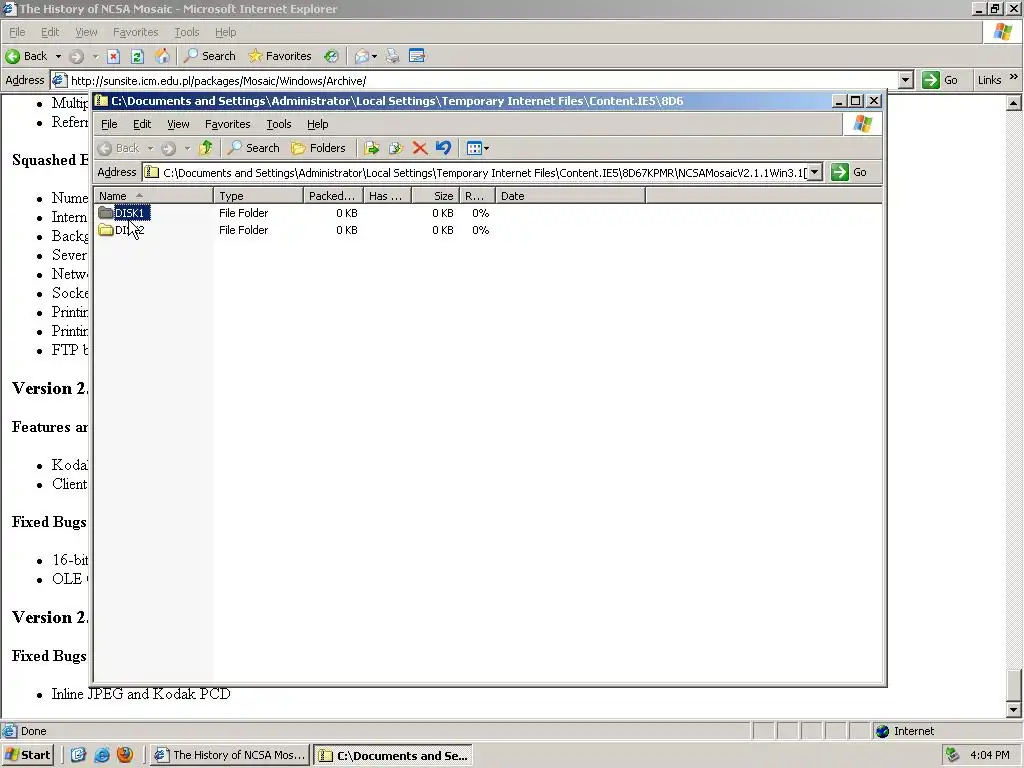Click Search in Internet Explorer toolbar

(x=210, y=56)
